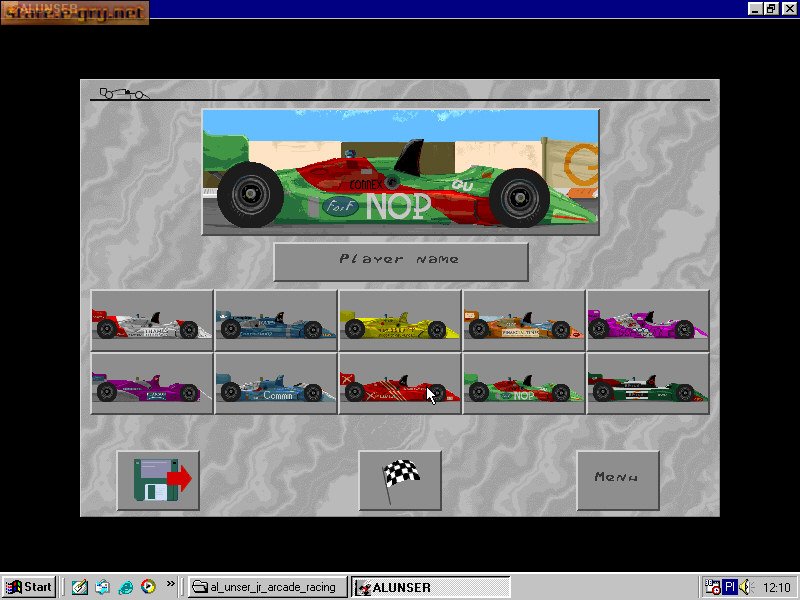Image resolution: width=800 pixels, height=600 pixels.
Task: Restore the ALUNSER window size
Action: point(771,8)
